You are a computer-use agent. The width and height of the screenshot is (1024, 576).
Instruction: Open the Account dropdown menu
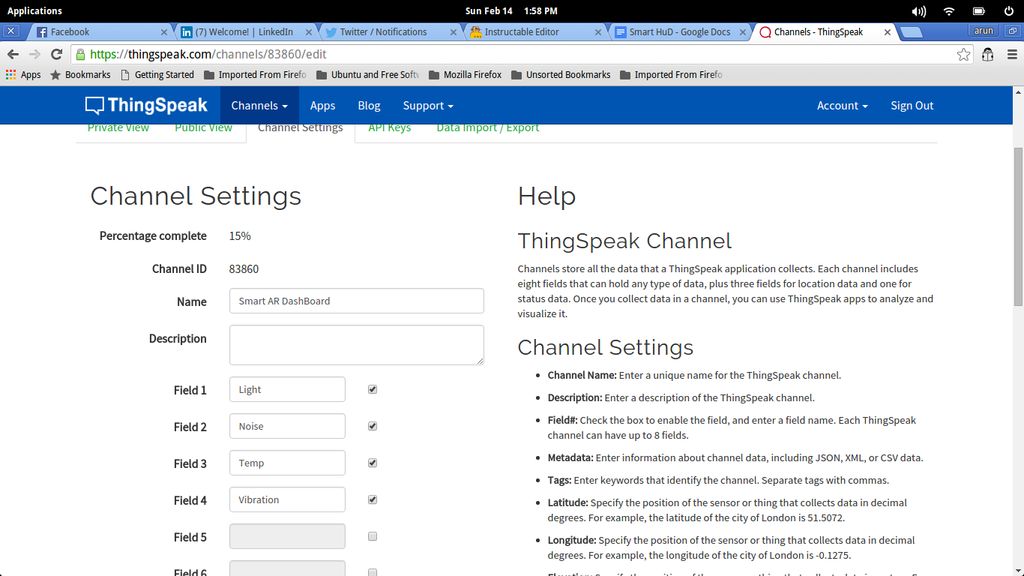coord(842,105)
